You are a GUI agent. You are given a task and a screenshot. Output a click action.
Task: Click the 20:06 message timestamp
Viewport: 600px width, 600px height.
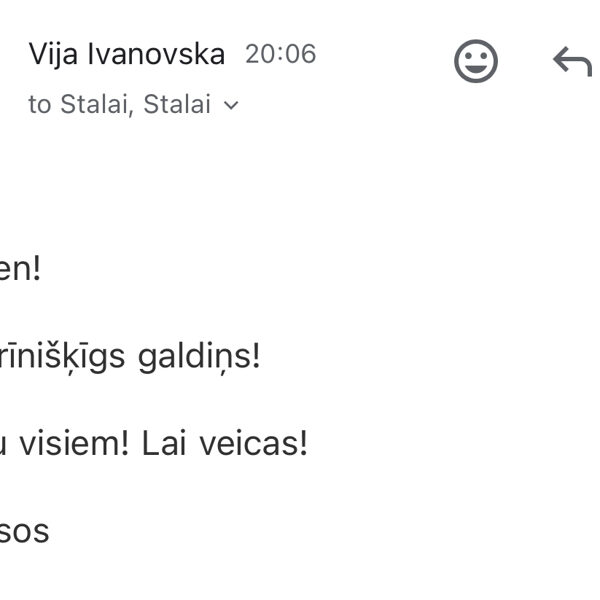click(x=280, y=54)
